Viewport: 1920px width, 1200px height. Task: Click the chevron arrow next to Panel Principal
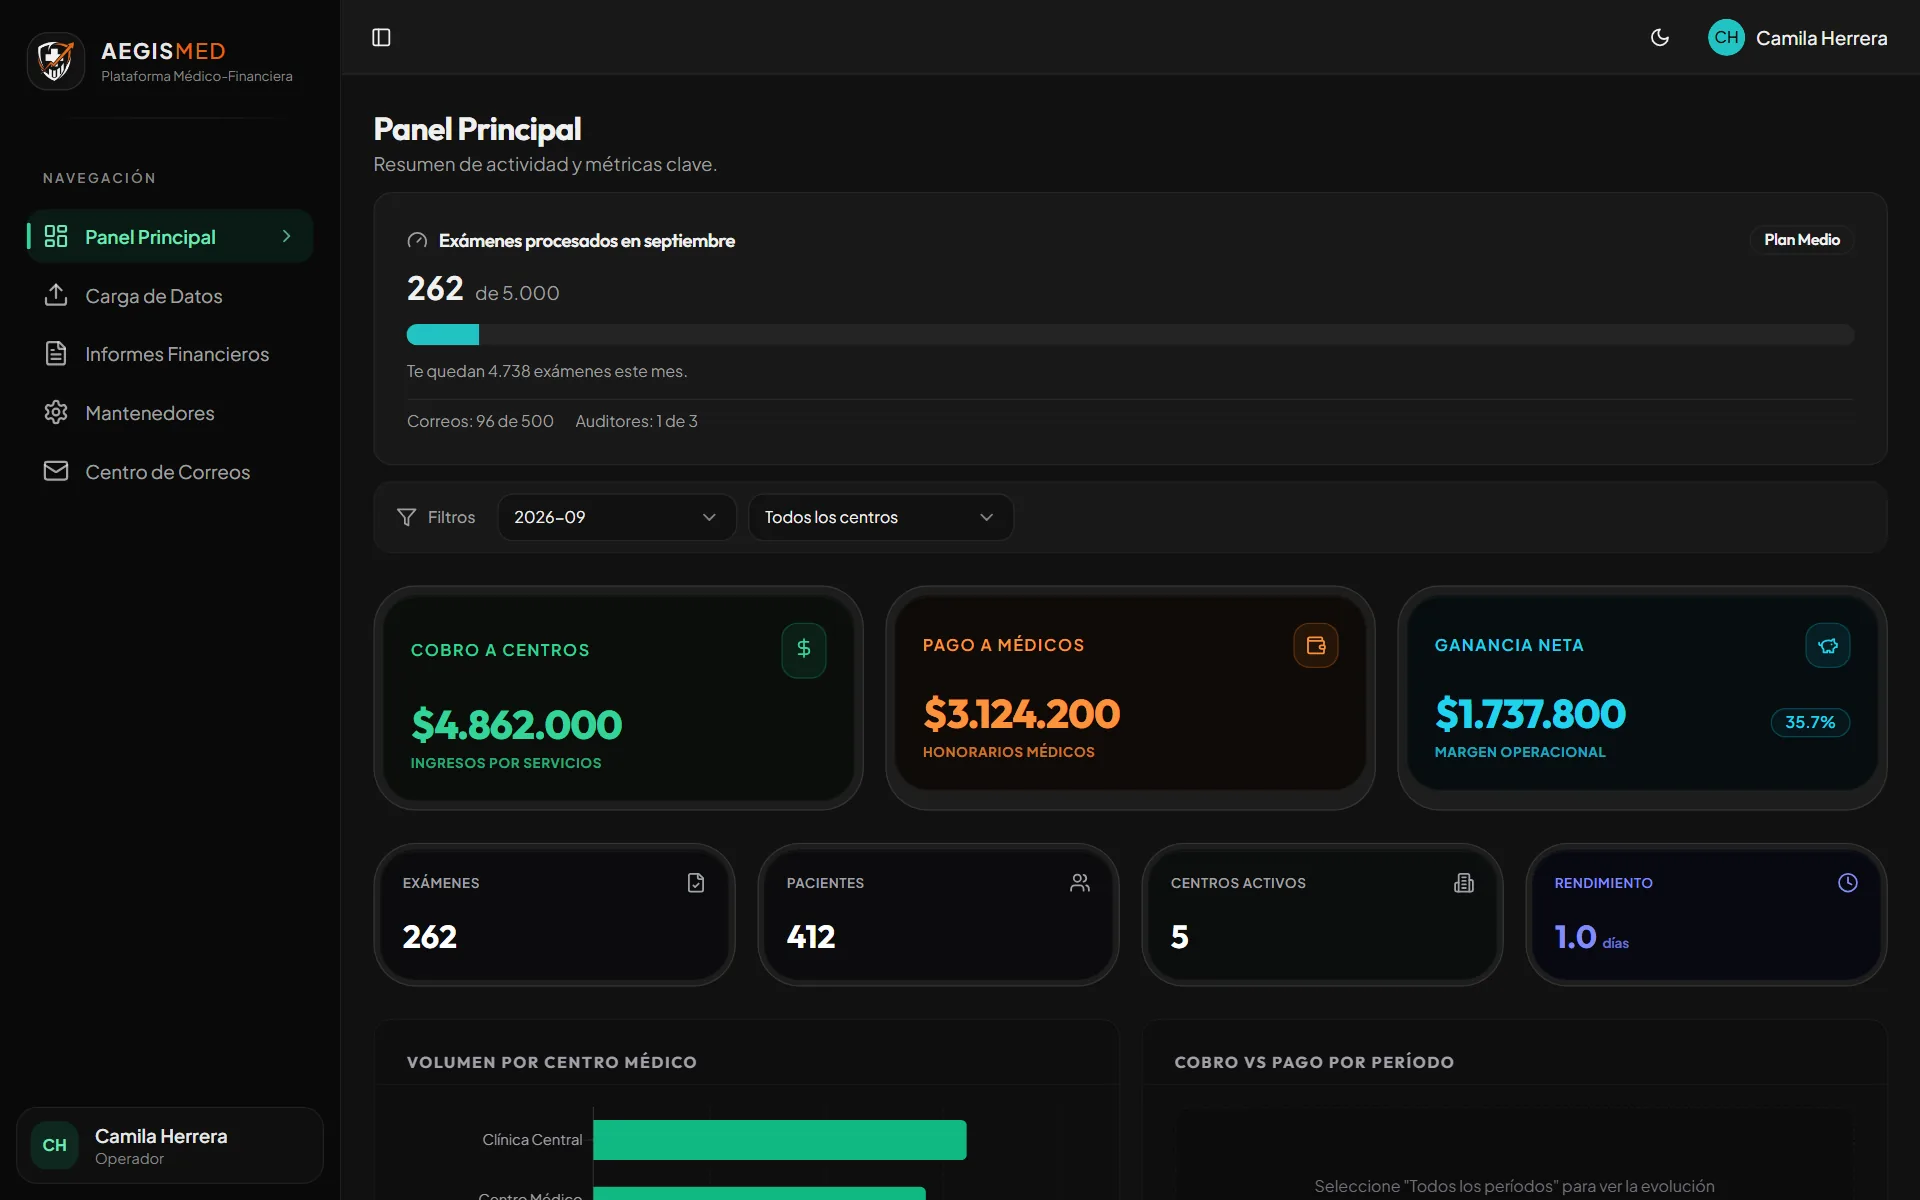[286, 237]
